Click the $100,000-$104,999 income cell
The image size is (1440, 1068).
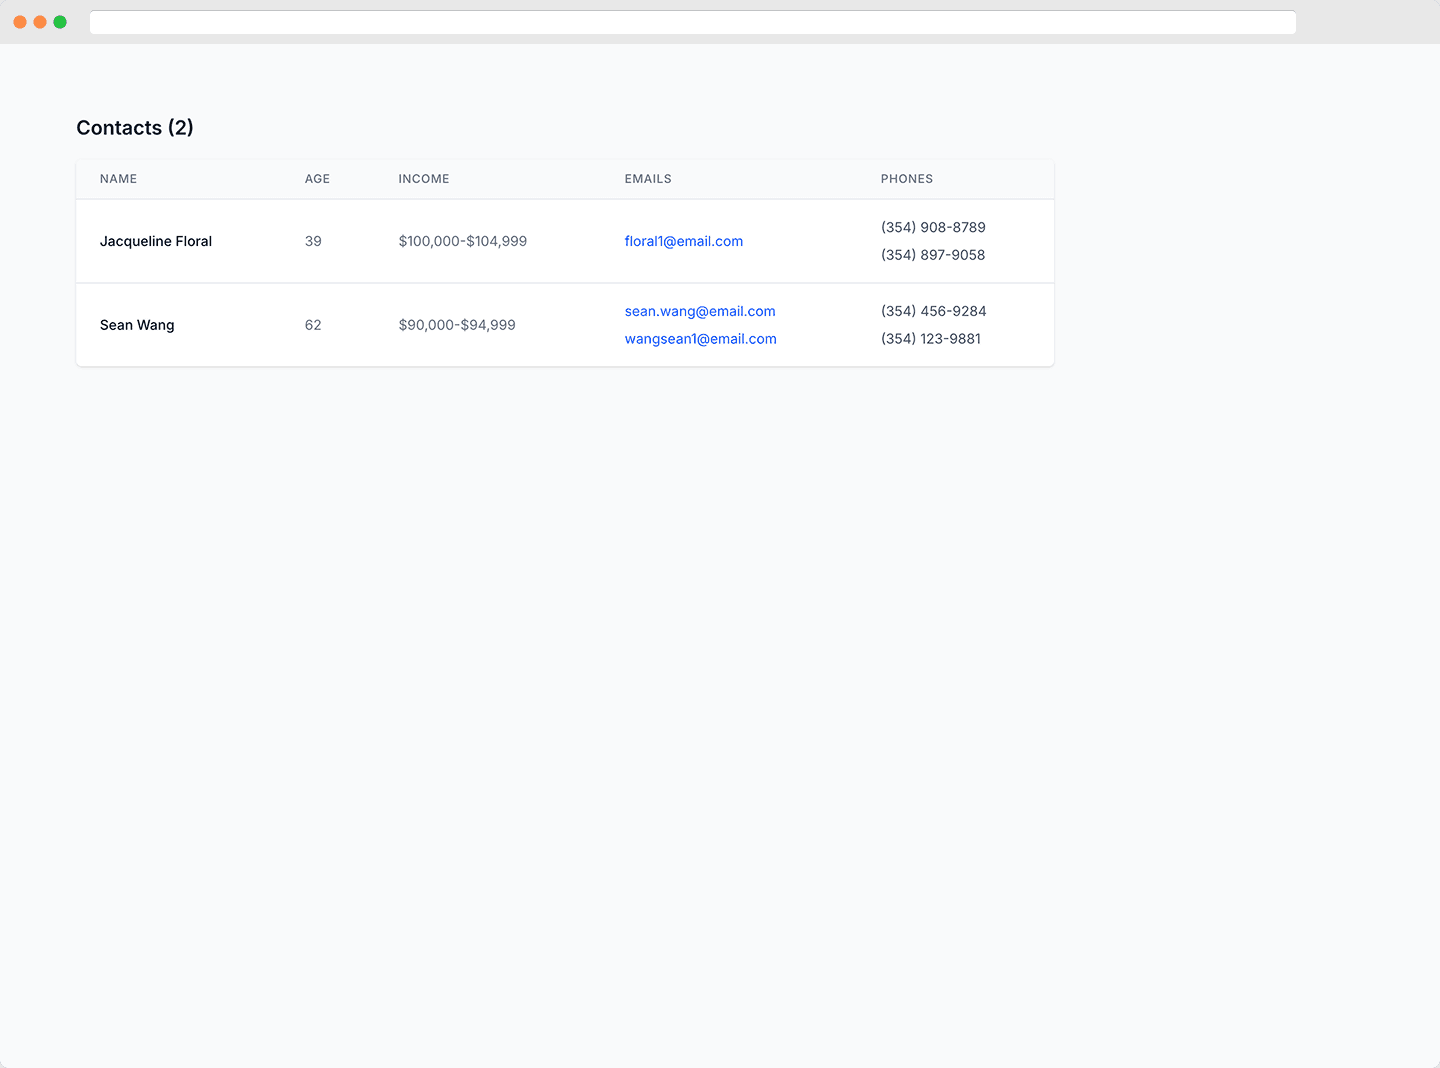[462, 241]
